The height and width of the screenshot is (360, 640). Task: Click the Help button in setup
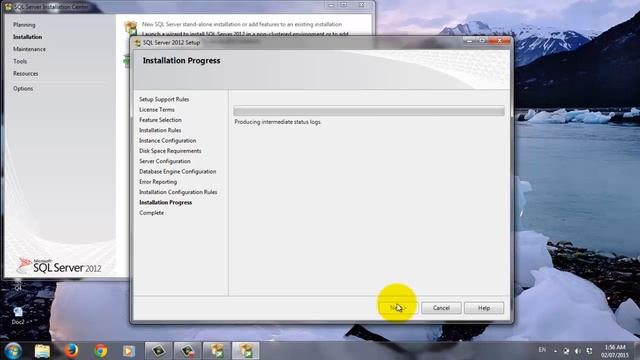point(484,308)
